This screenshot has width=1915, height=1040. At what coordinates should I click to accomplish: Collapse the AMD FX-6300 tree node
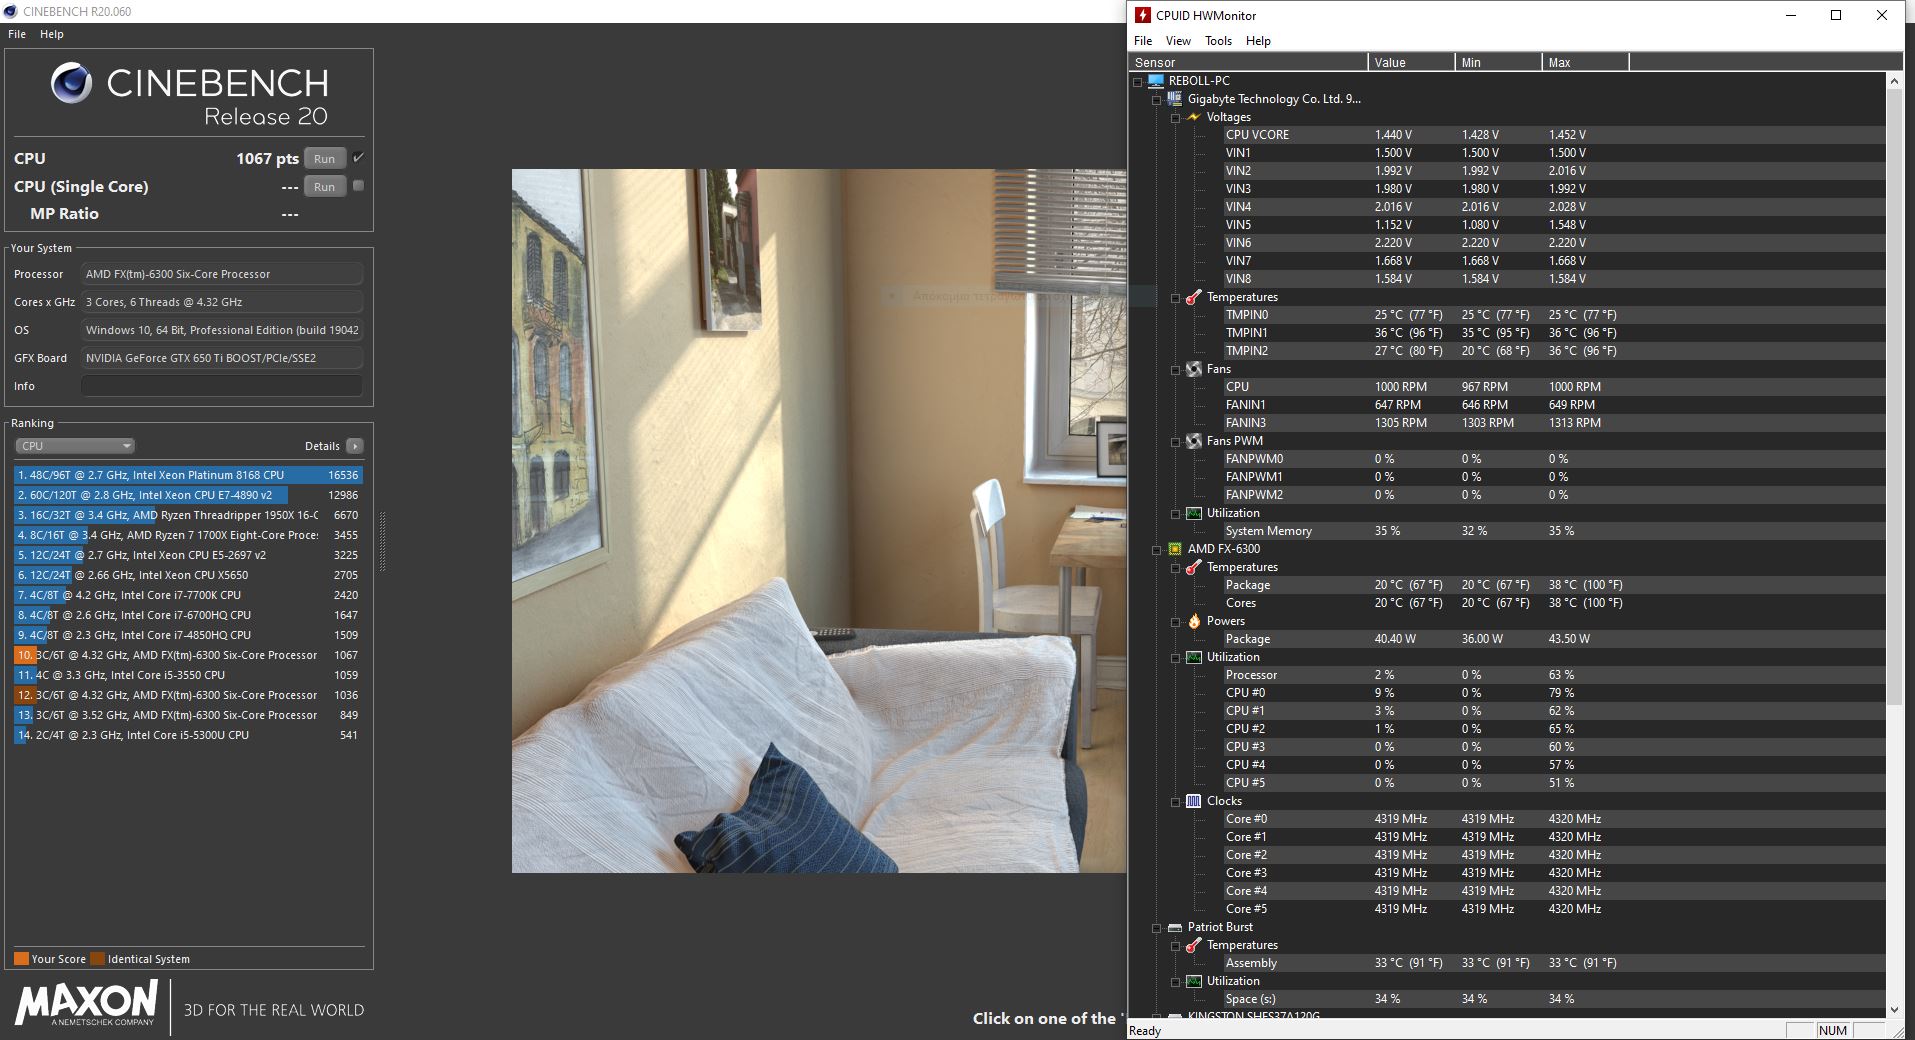click(x=1156, y=549)
